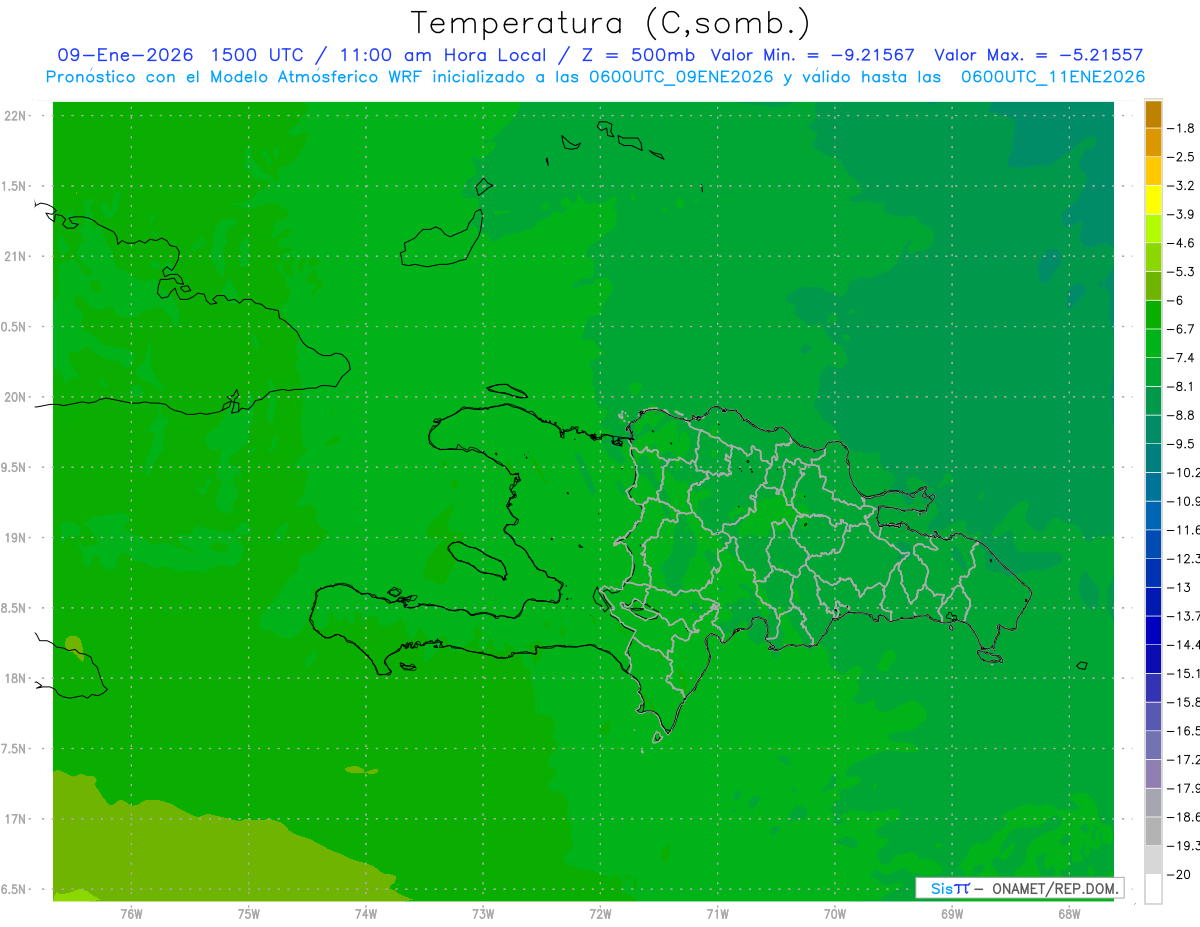The height and width of the screenshot is (927, 1200).
Task: Click the 'ONAMET/REP.DOM.' credit label
Action: coord(1056,888)
